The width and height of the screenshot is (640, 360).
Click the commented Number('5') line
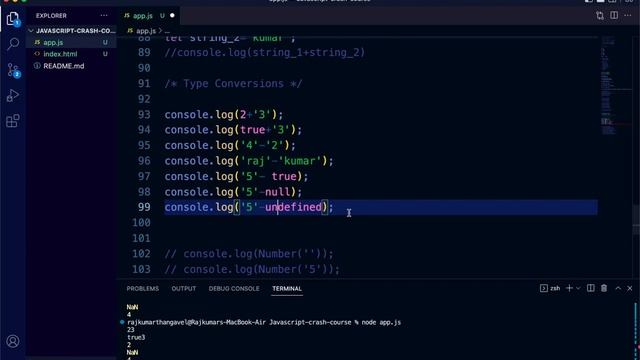point(252,269)
